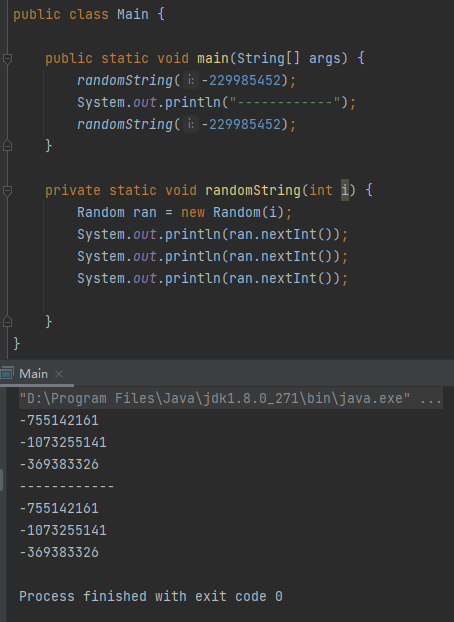Click the java.exe command line in the console
454x622 pixels.
[x=231, y=398]
